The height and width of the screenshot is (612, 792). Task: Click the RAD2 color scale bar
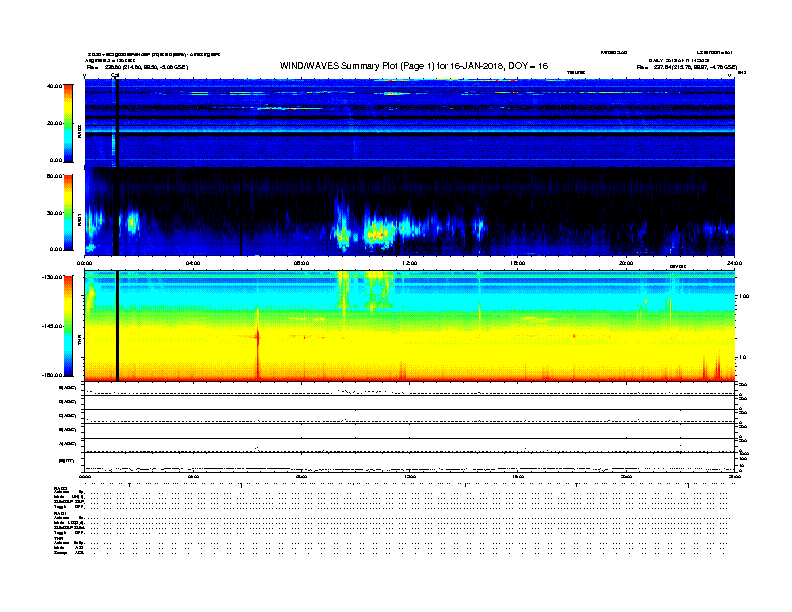pyautogui.click(x=68, y=123)
